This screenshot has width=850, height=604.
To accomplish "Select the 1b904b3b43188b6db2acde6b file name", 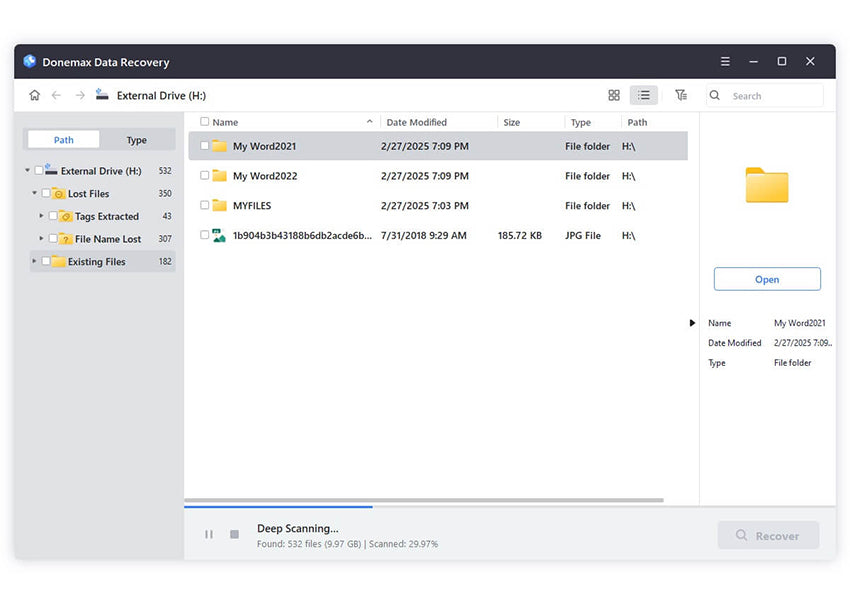I will click(302, 235).
